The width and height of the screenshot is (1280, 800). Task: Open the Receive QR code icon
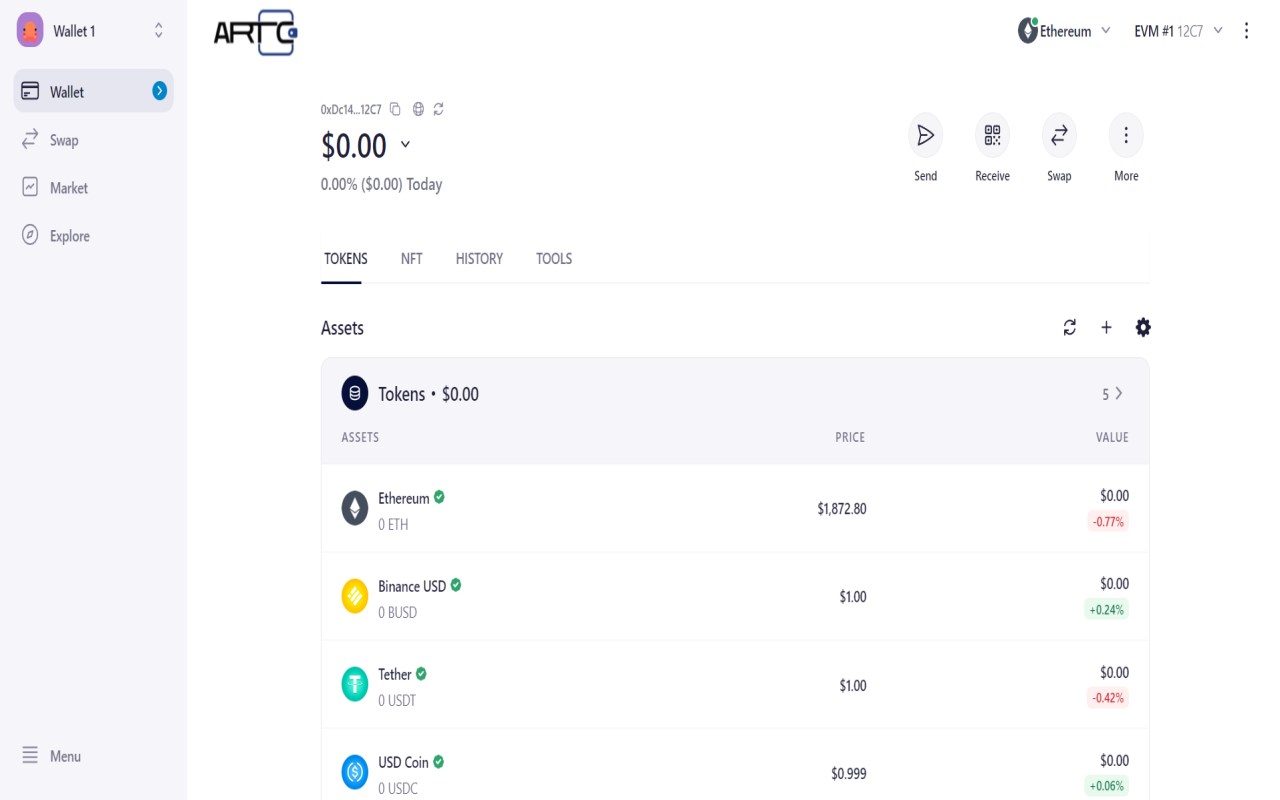pos(992,135)
